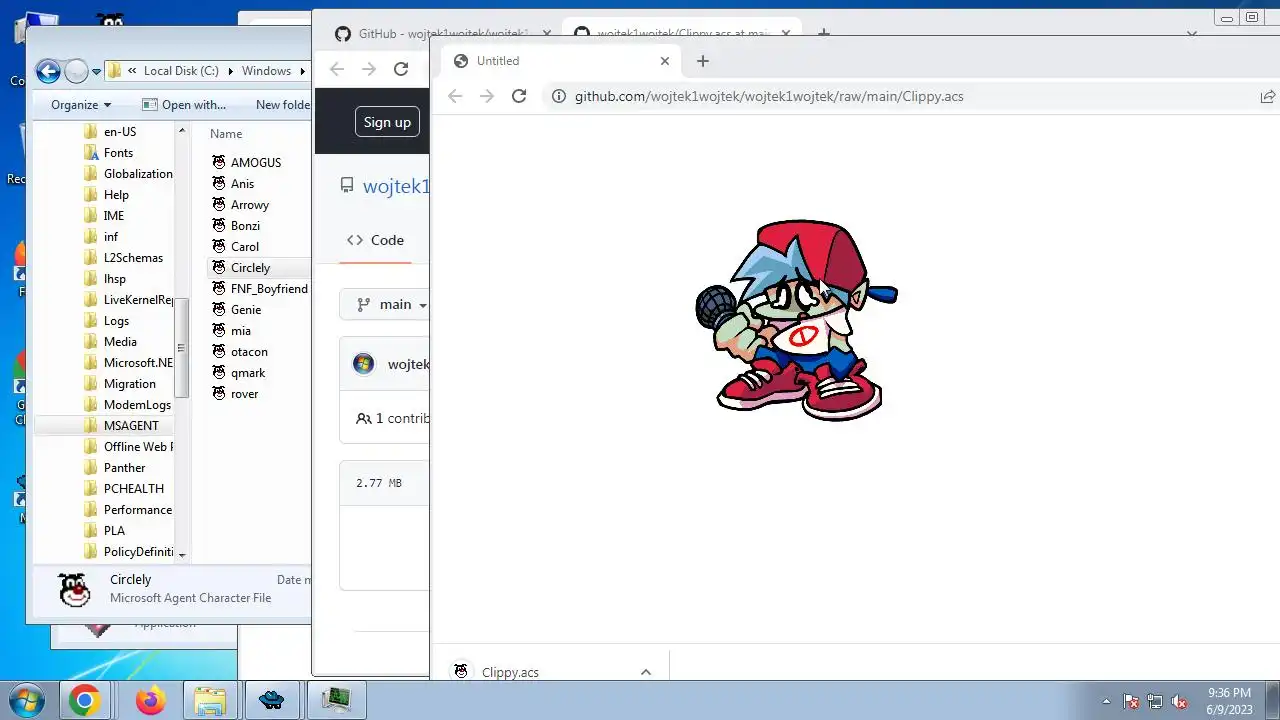Click the Explorer Back arrow button
1280x720 pixels.
(47, 71)
